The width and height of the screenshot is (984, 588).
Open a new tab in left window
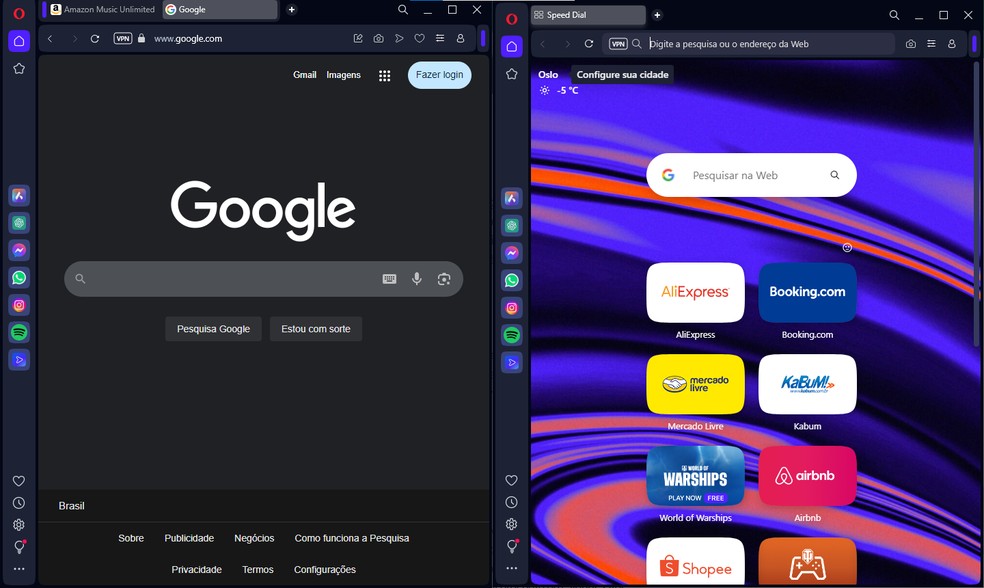291,9
